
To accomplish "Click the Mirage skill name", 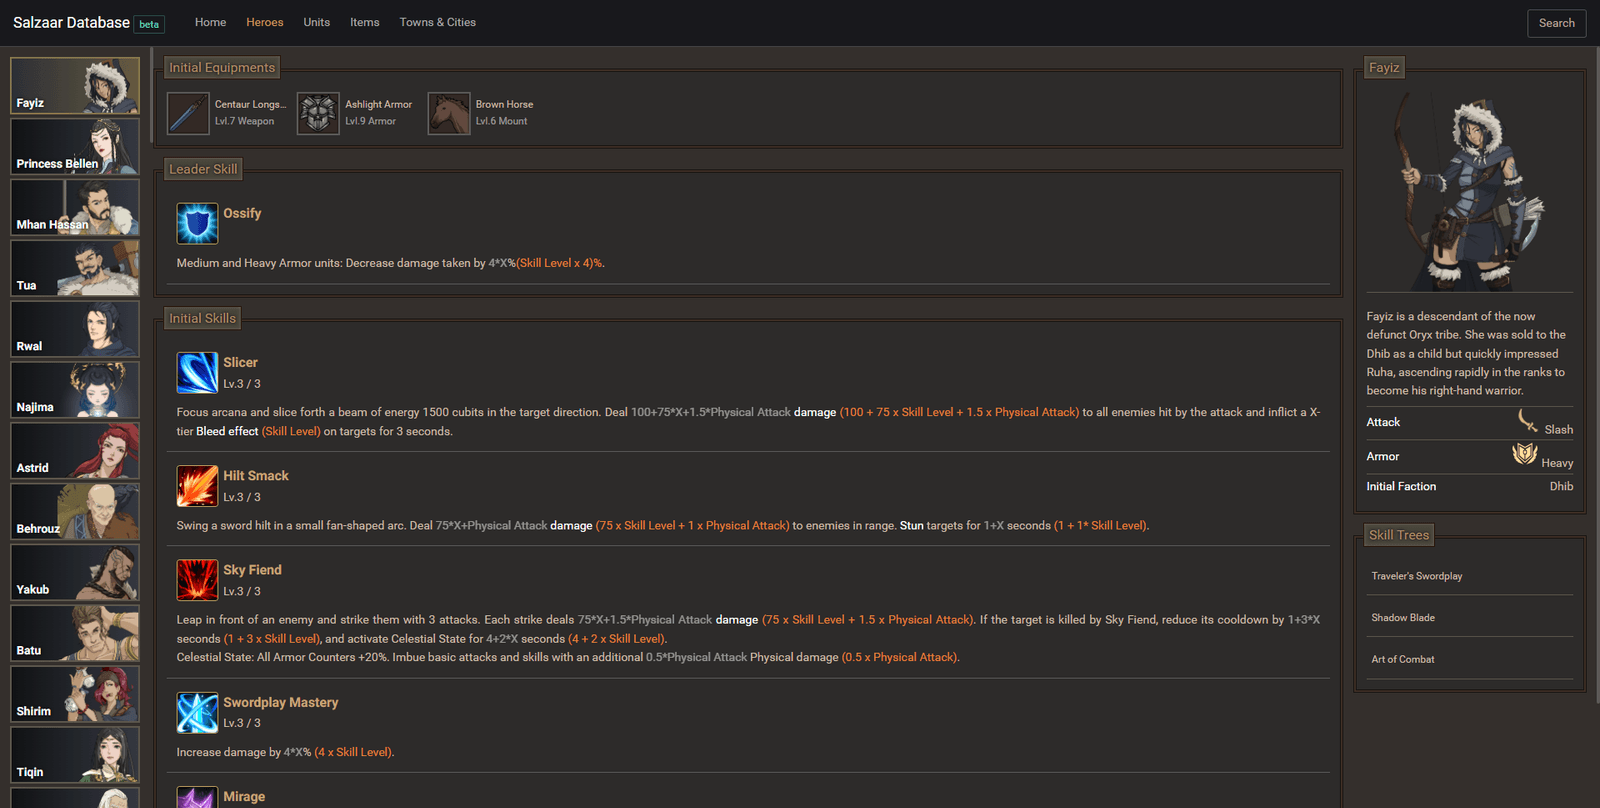I will [244, 796].
